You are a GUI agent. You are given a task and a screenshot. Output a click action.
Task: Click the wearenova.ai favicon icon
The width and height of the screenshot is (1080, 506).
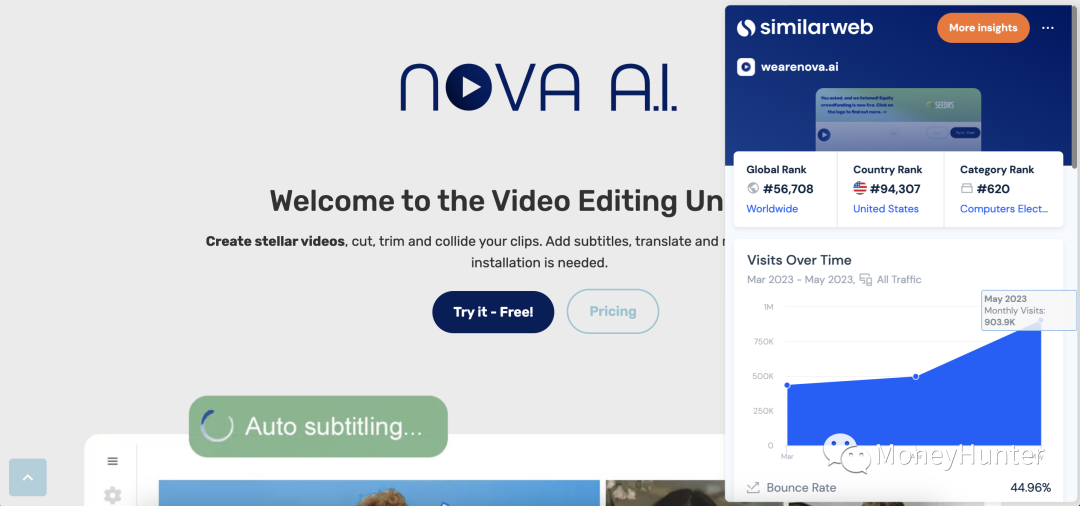pyautogui.click(x=746, y=67)
